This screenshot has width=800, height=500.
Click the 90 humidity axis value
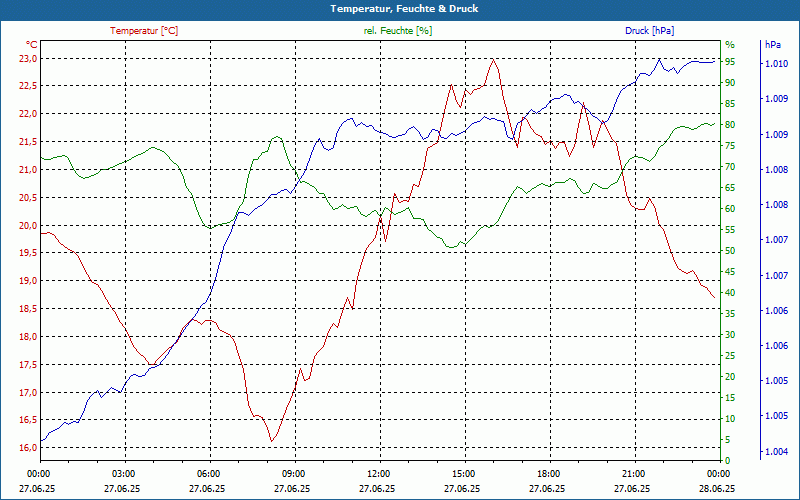tap(730, 83)
